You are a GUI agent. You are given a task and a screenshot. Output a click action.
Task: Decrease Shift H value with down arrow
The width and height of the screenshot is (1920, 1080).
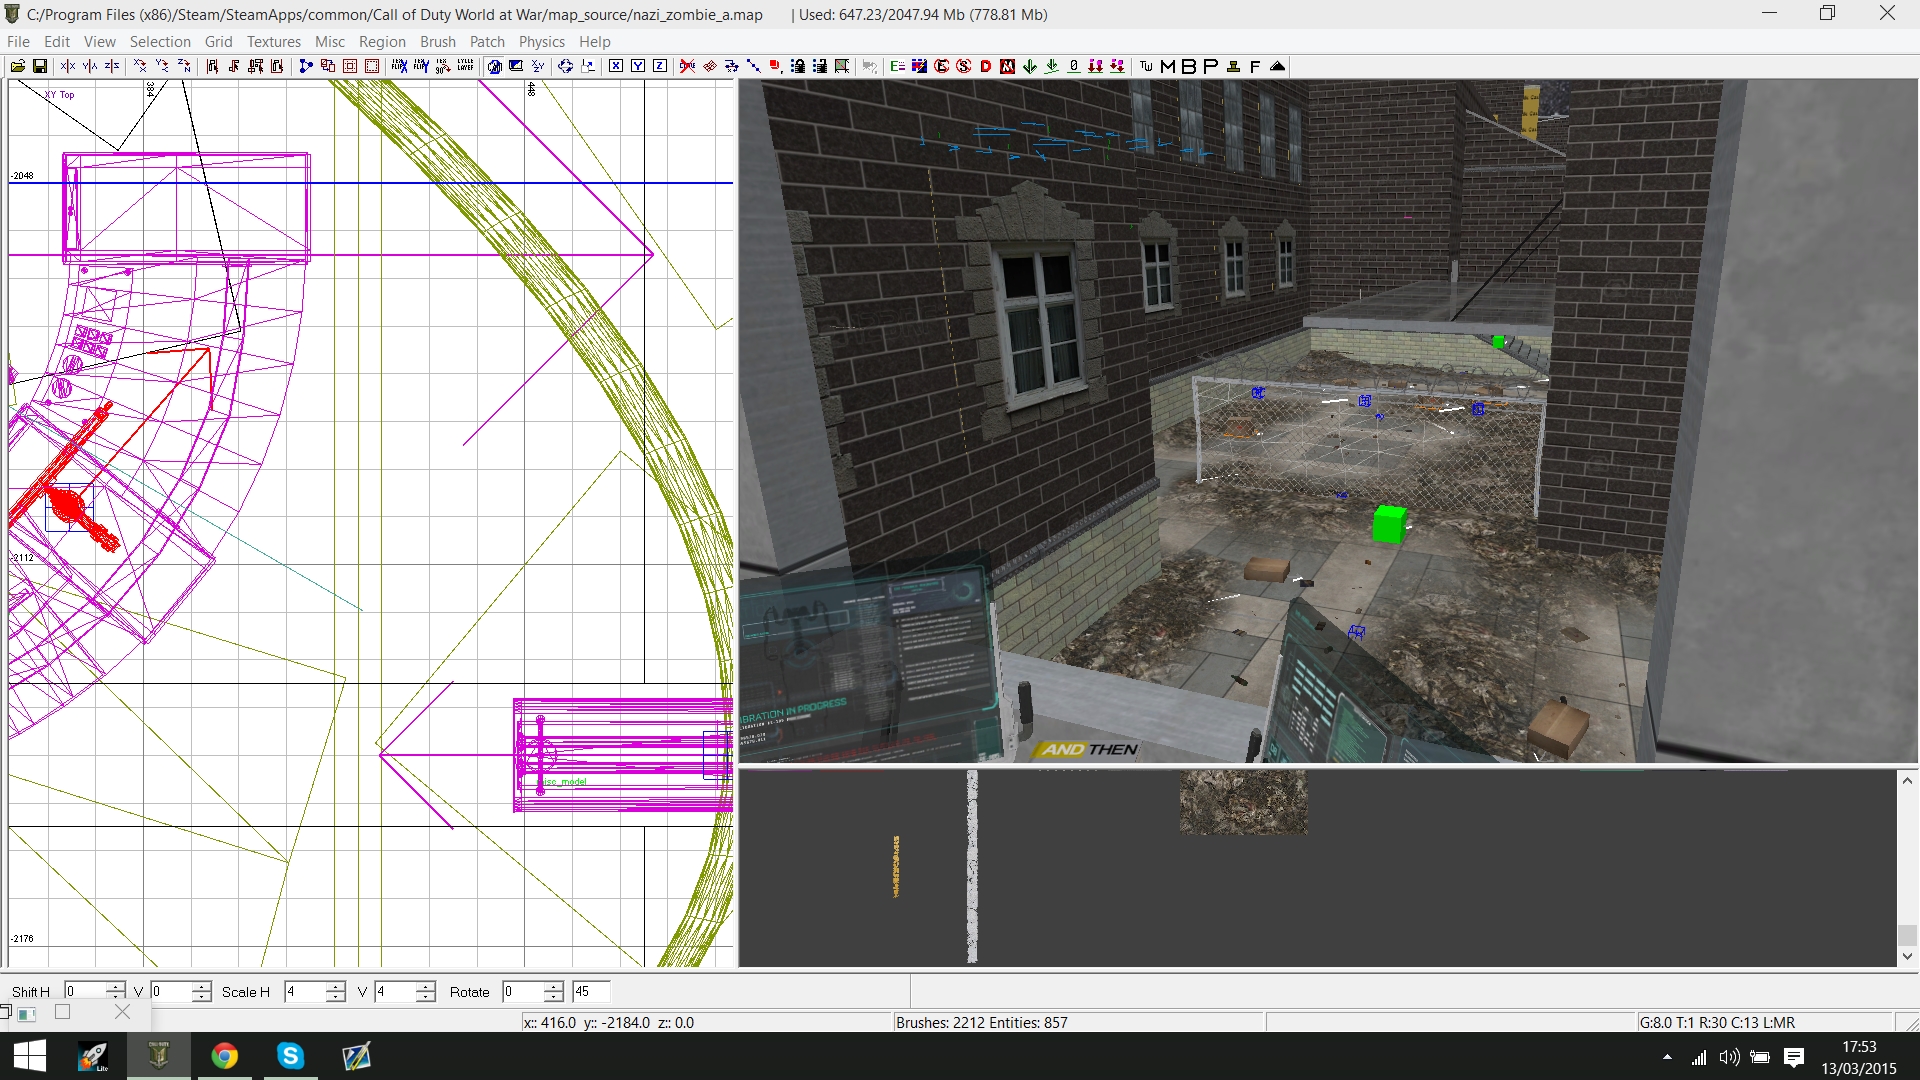[x=116, y=997]
